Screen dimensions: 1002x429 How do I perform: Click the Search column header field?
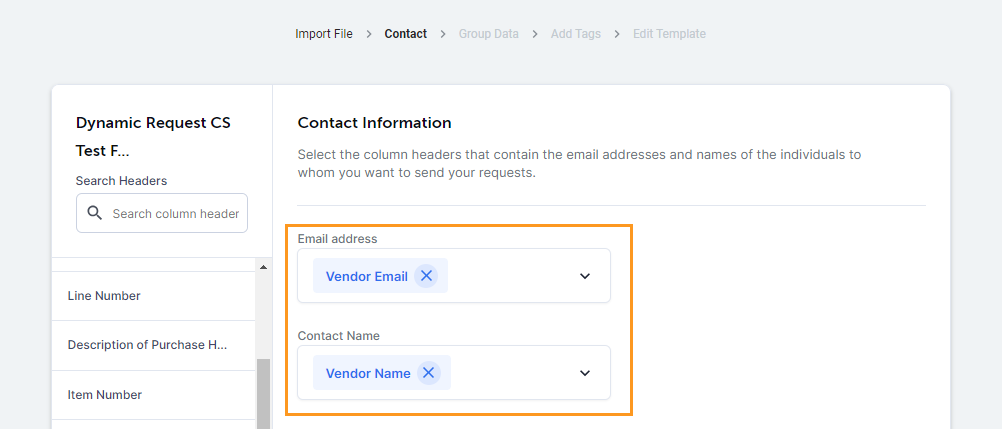(x=175, y=213)
